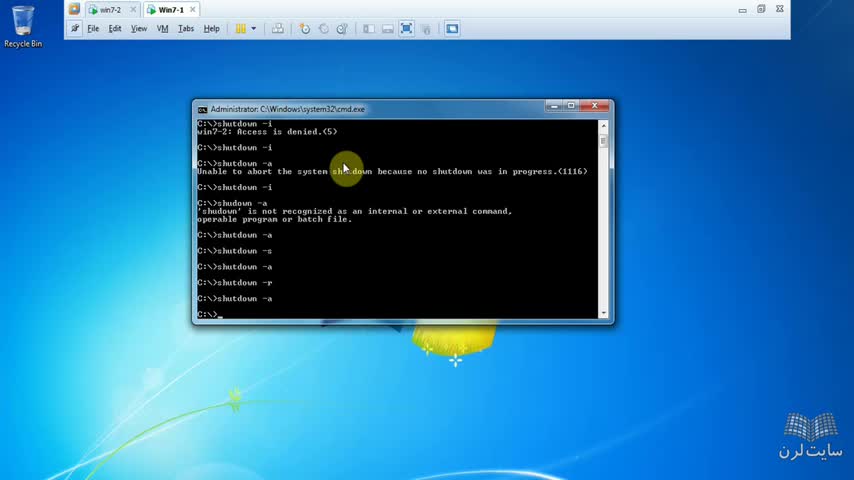Take a snapshot of the VM
The height and width of the screenshot is (480, 854).
pyautogui.click(x=304, y=29)
